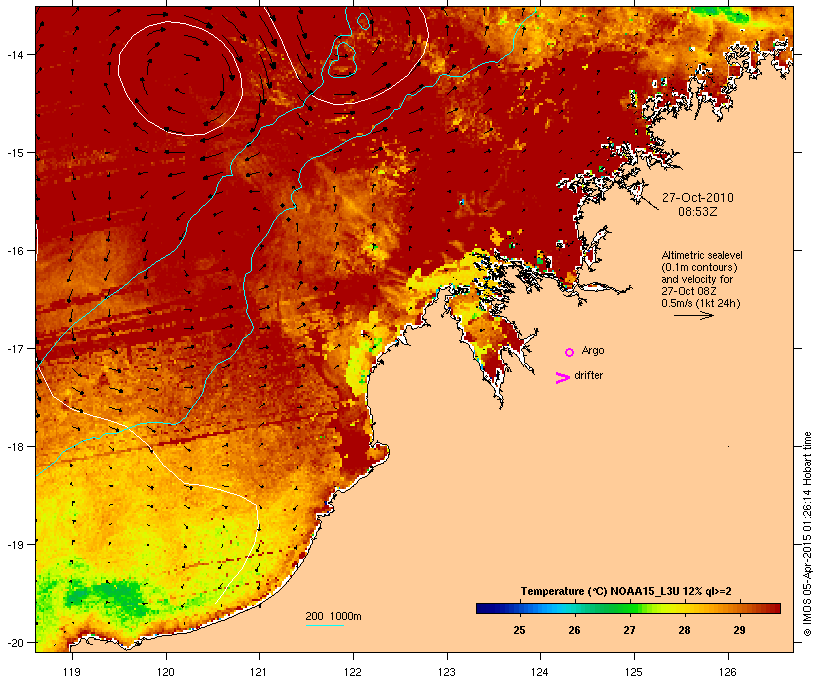
Task: Click the time '08:53Z' text
Action: [x=698, y=212]
